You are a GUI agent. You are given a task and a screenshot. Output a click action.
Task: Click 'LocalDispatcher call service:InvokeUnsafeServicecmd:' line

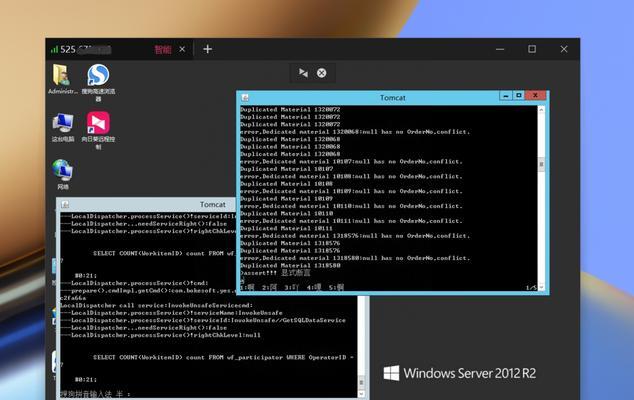point(156,305)
